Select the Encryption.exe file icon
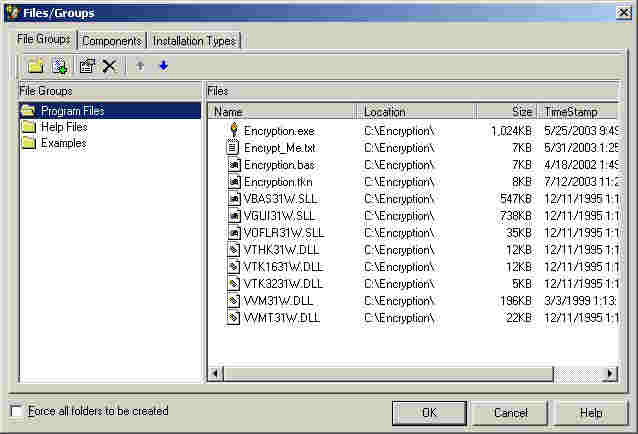Screen dimensions: 638x434 click(x=233, y=130)
